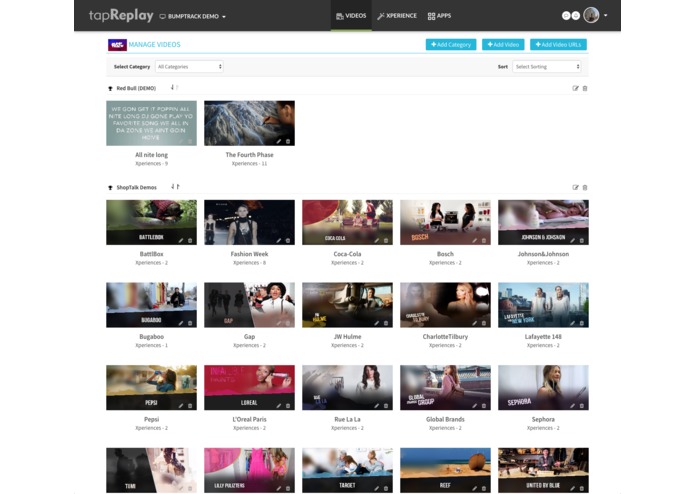Click the Add Video button
Screen dimensions: 695x494
click(x=503, y=44)
